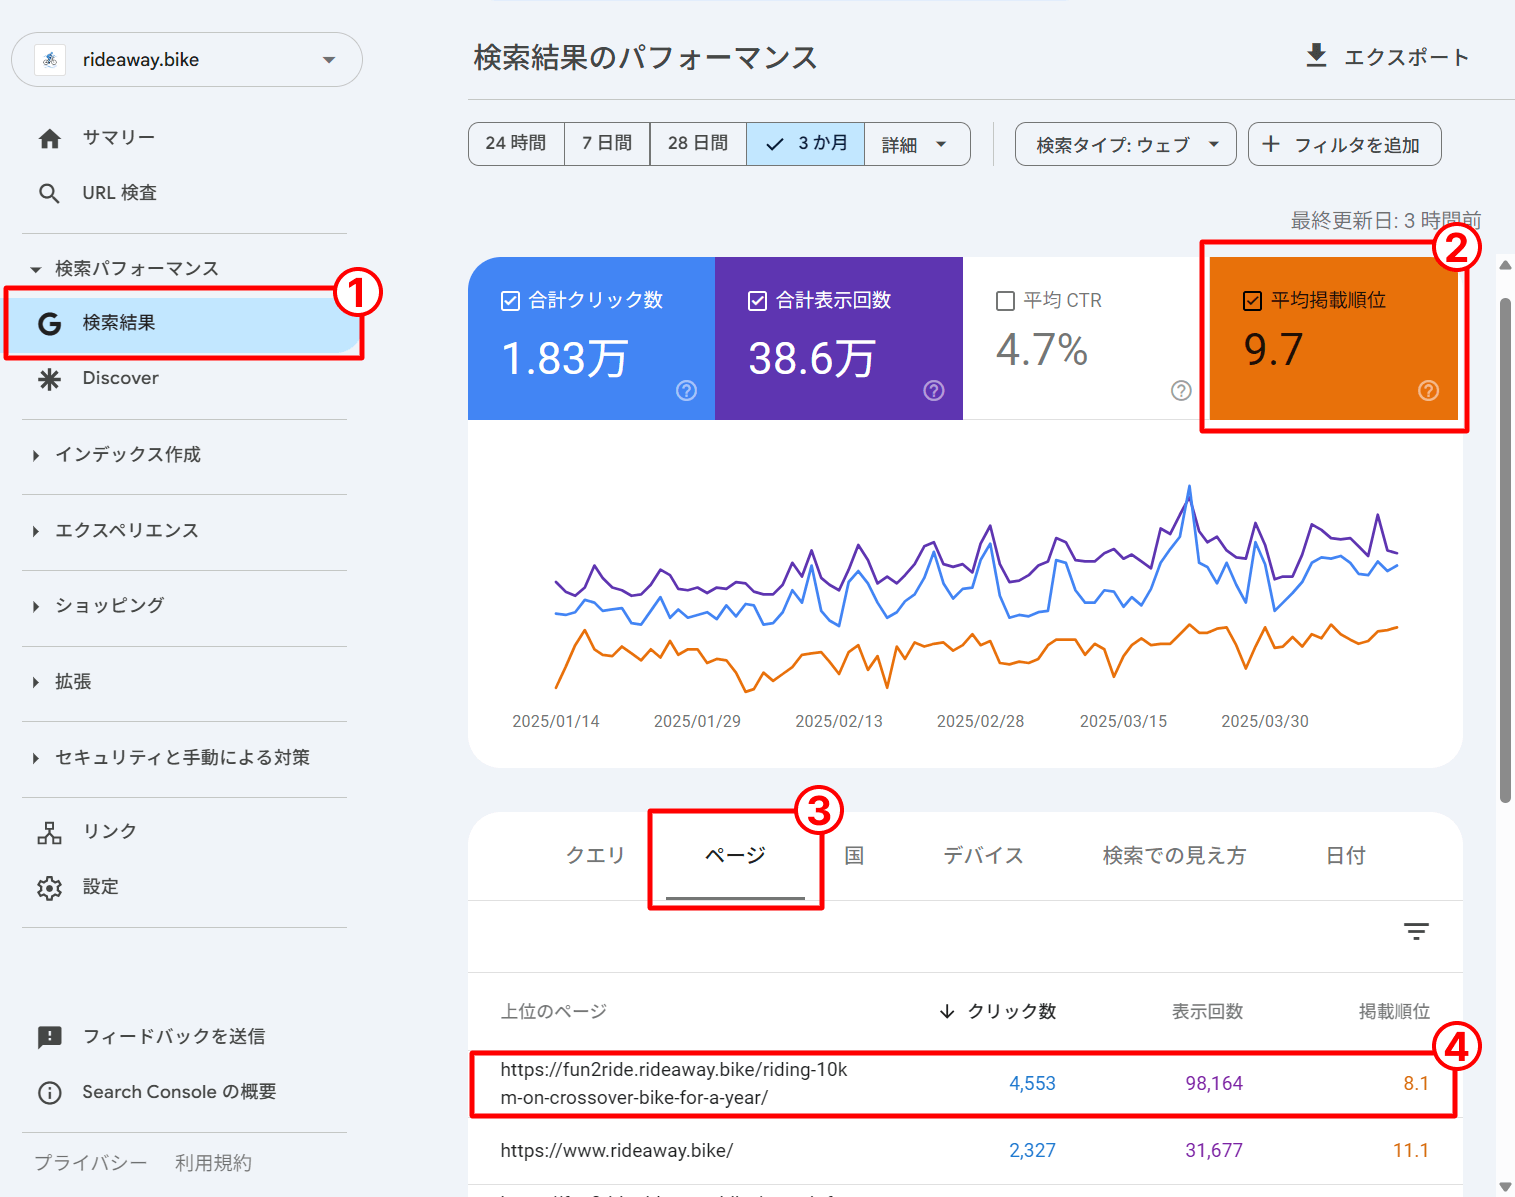
Task: Click the help icon on 合計クリック数 card
Action: point(686,391)
